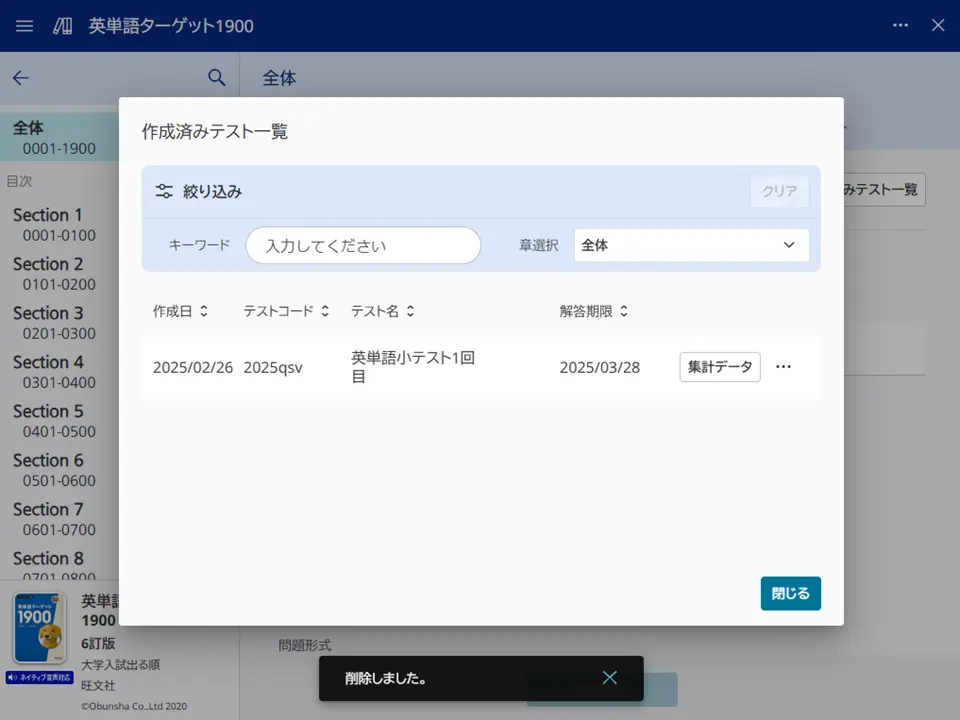Click the search magnifier icon
960x720 pixels.
[216, 77]
